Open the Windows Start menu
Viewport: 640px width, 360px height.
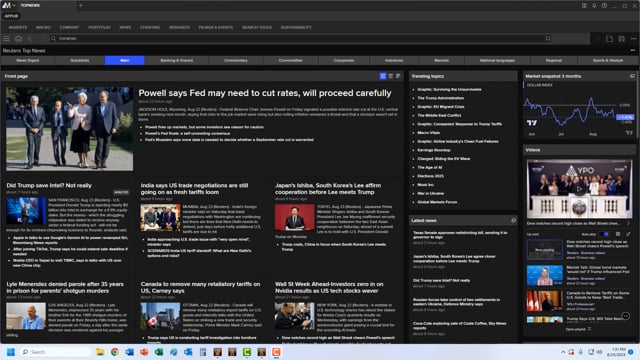coord(11,352)
